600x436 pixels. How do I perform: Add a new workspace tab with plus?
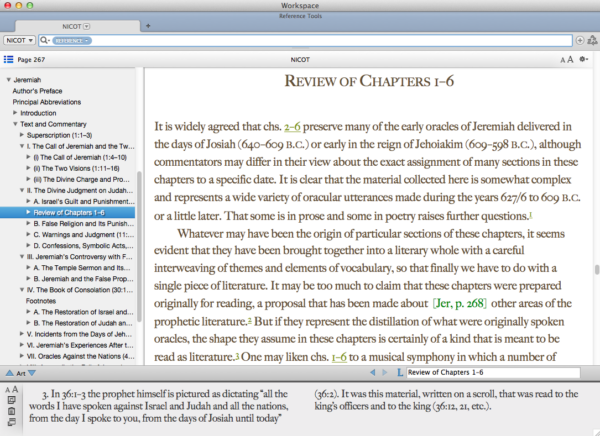tap(149, 24)
